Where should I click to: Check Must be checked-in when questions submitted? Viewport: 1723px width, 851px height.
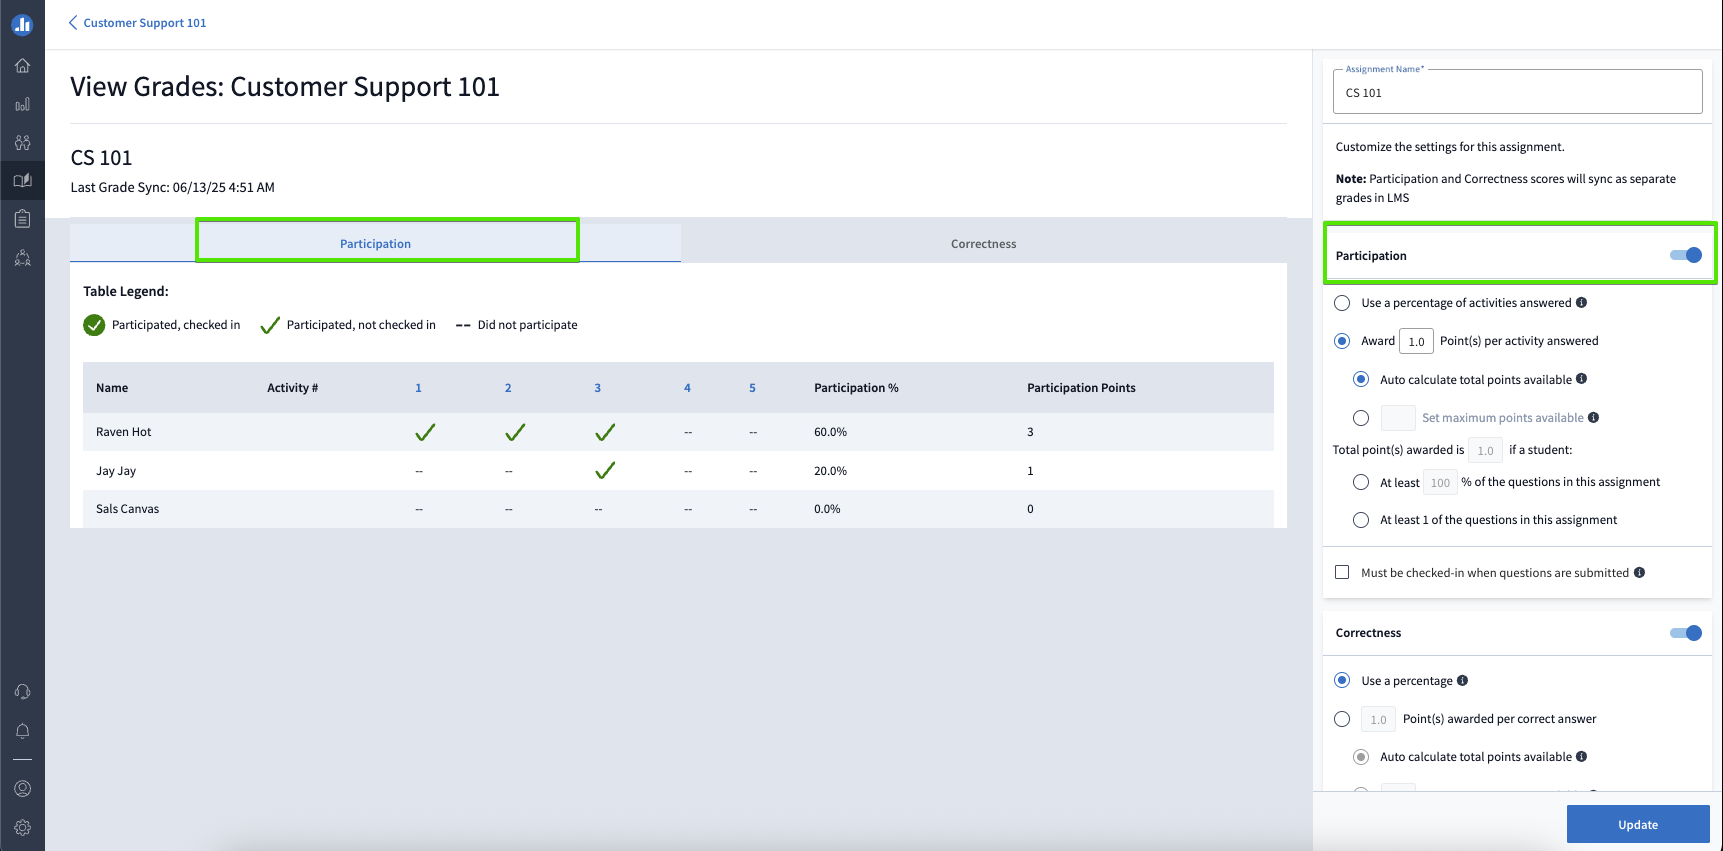(x=1342, y=573)
